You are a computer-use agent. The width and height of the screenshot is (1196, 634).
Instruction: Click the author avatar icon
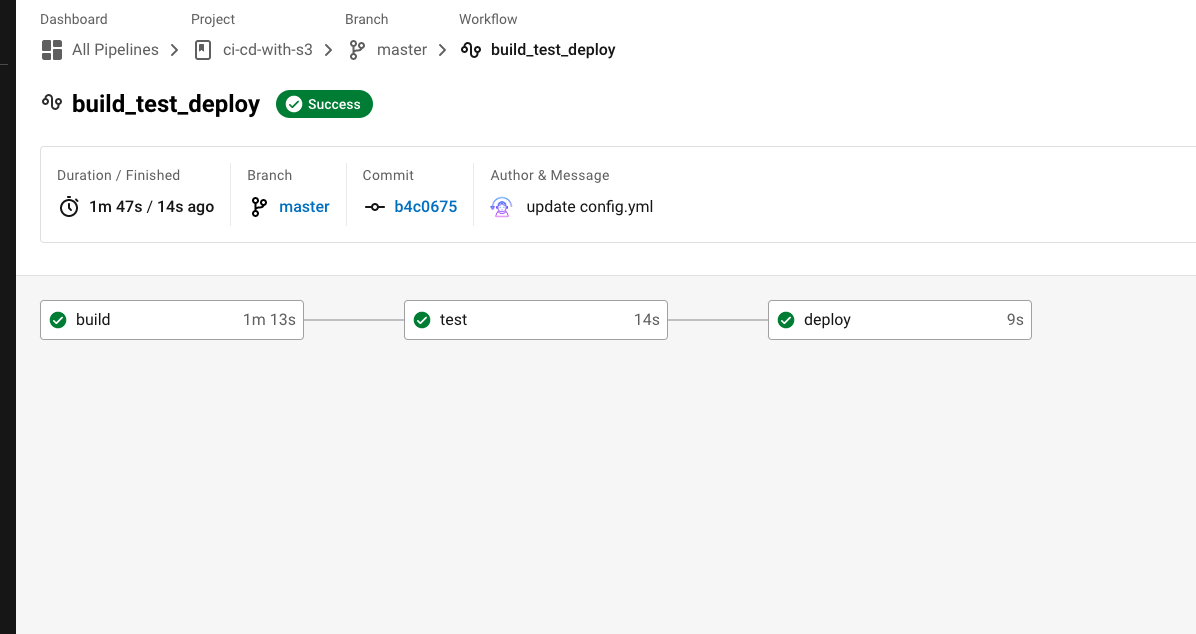(501, 207)
